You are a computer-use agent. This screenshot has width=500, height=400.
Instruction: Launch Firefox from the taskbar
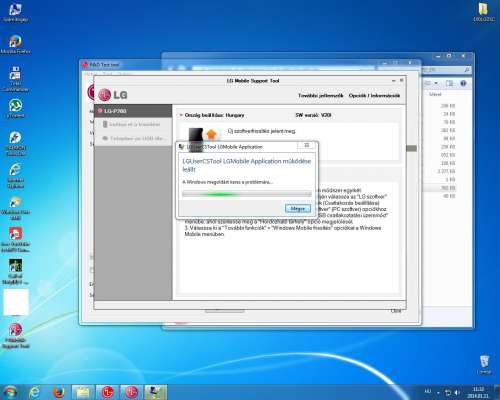59,392
